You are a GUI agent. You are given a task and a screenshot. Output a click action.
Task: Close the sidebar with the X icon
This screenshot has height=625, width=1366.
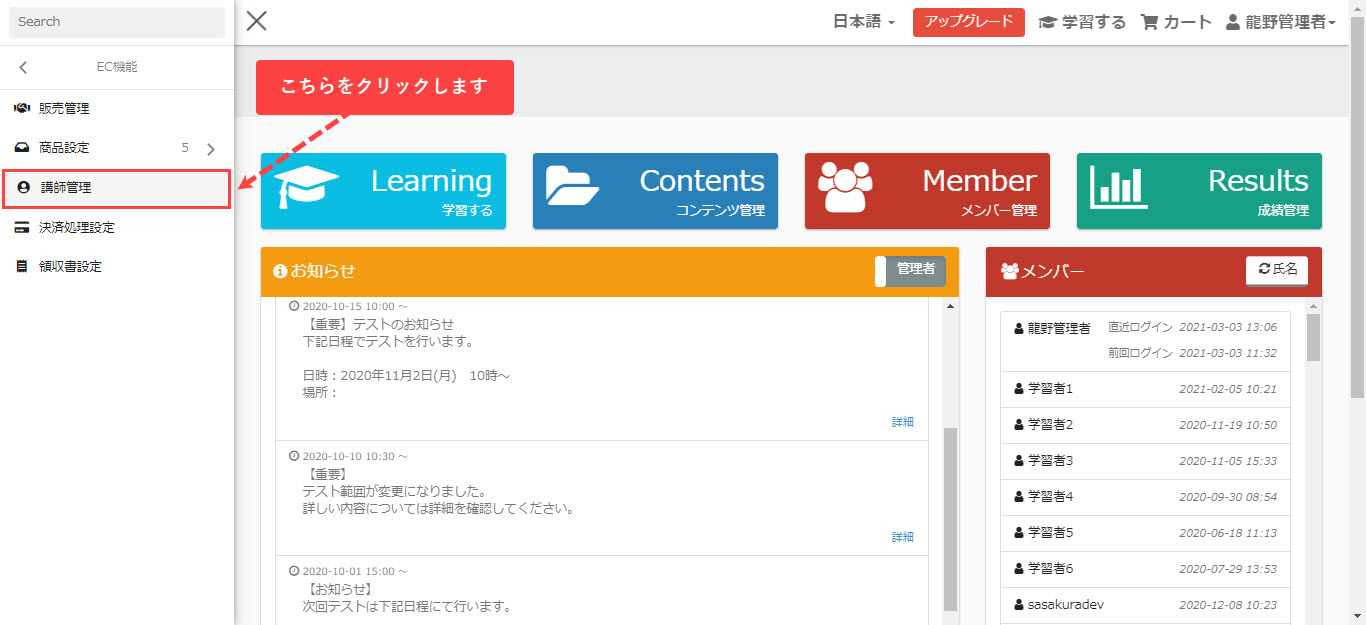pos(257,21)
